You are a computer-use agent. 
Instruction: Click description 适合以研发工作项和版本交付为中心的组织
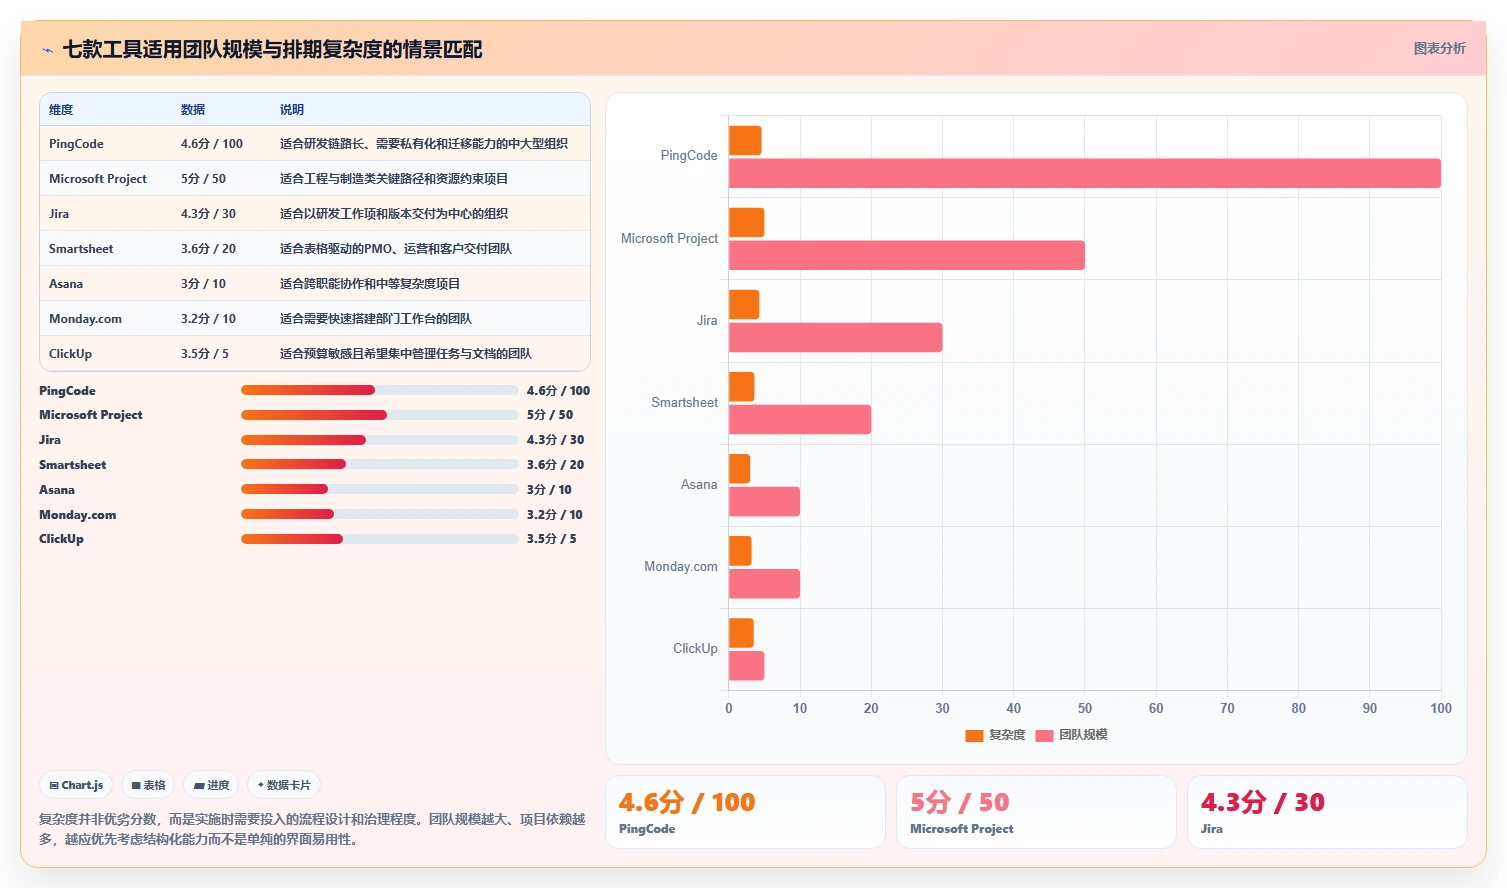coord(394,214)
